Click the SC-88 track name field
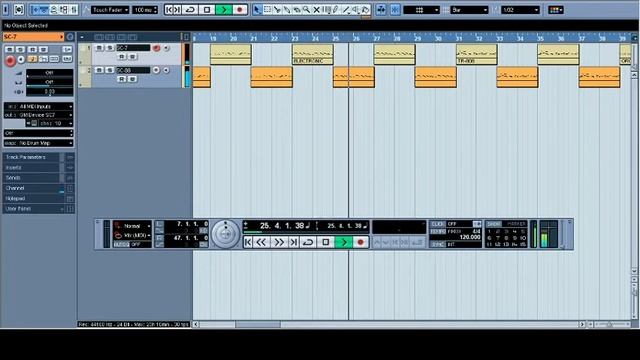 pos(133,70)
